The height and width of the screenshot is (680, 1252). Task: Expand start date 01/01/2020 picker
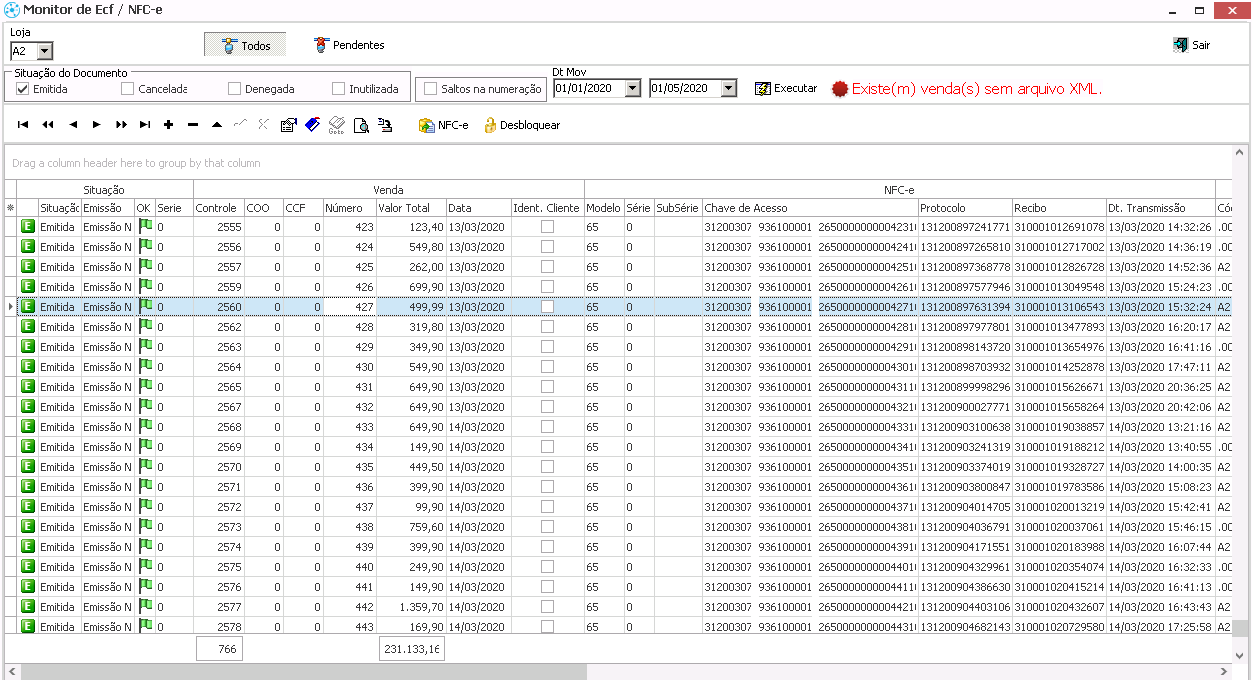632,88
